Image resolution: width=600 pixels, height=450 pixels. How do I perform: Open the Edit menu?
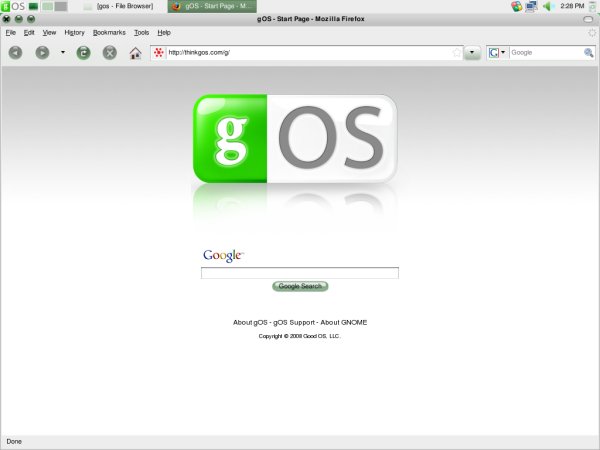[29, 33]
